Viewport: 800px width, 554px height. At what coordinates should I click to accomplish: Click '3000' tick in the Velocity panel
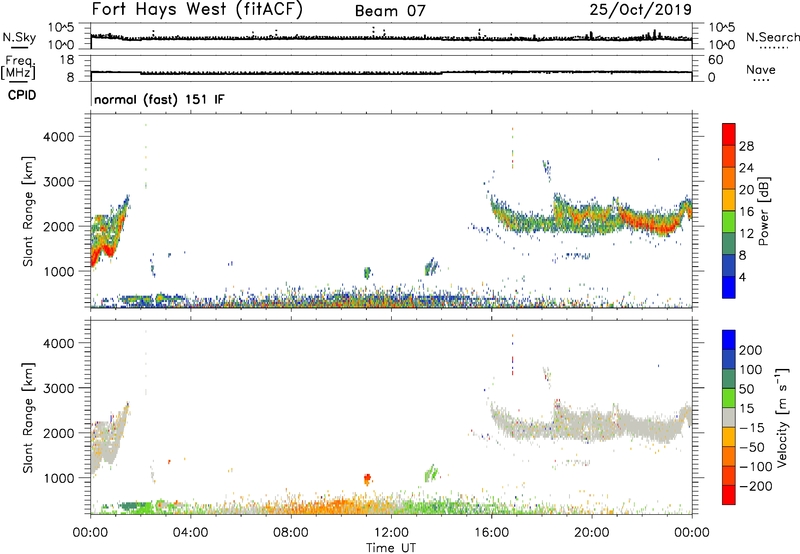(59, 388)
